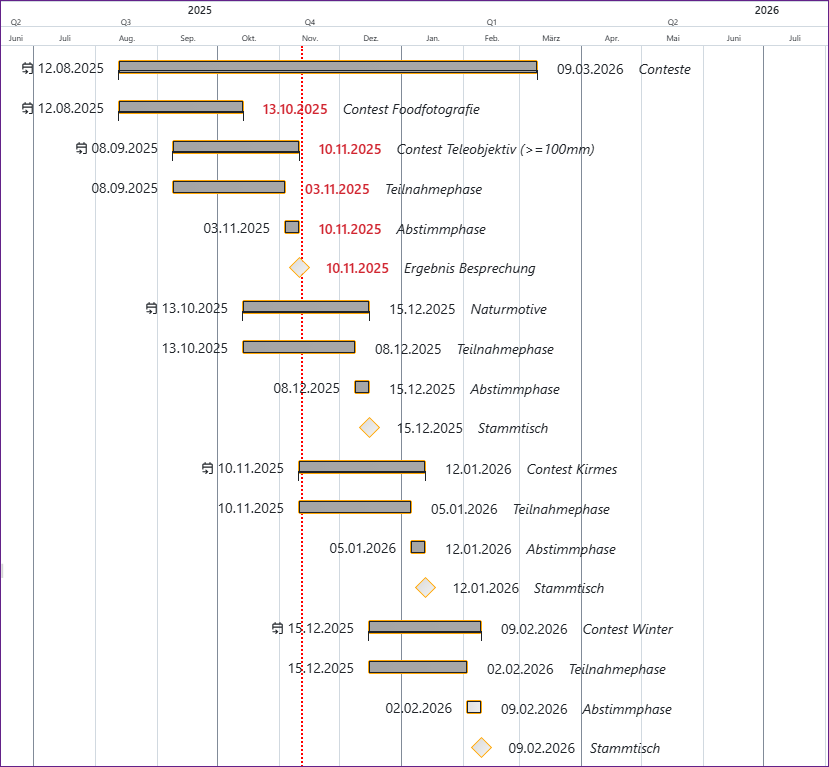This screenshot has width=829, height=767.
Task: Click the Nov. month header in the timeline
Action: (x=310, y=38)
